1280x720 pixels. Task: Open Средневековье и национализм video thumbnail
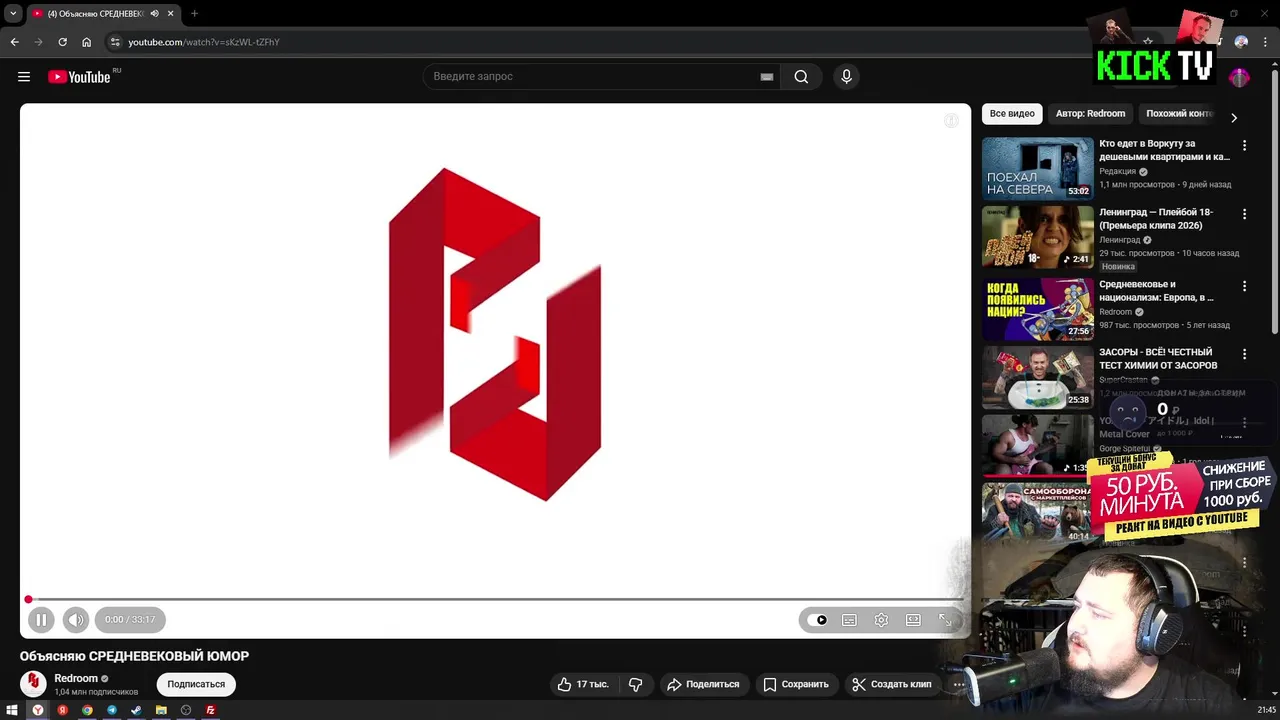pos(1038,310)
